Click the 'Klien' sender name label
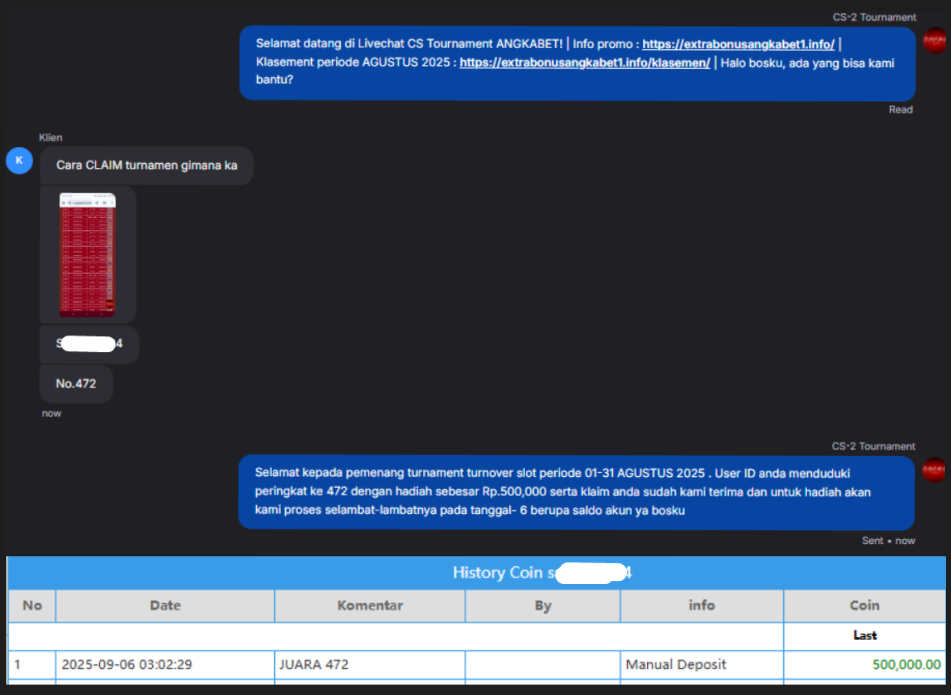 coord(50,138)
